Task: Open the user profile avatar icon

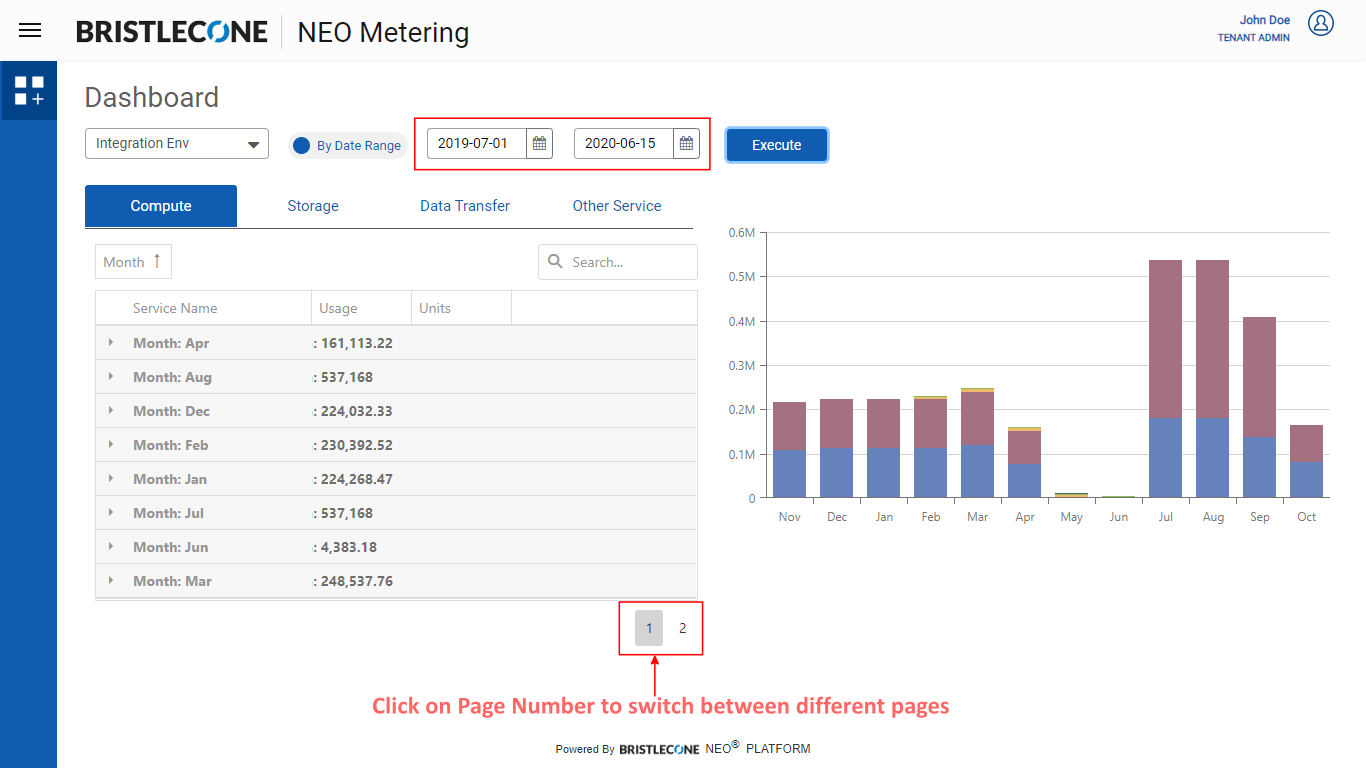Action: click(1321, 24)
